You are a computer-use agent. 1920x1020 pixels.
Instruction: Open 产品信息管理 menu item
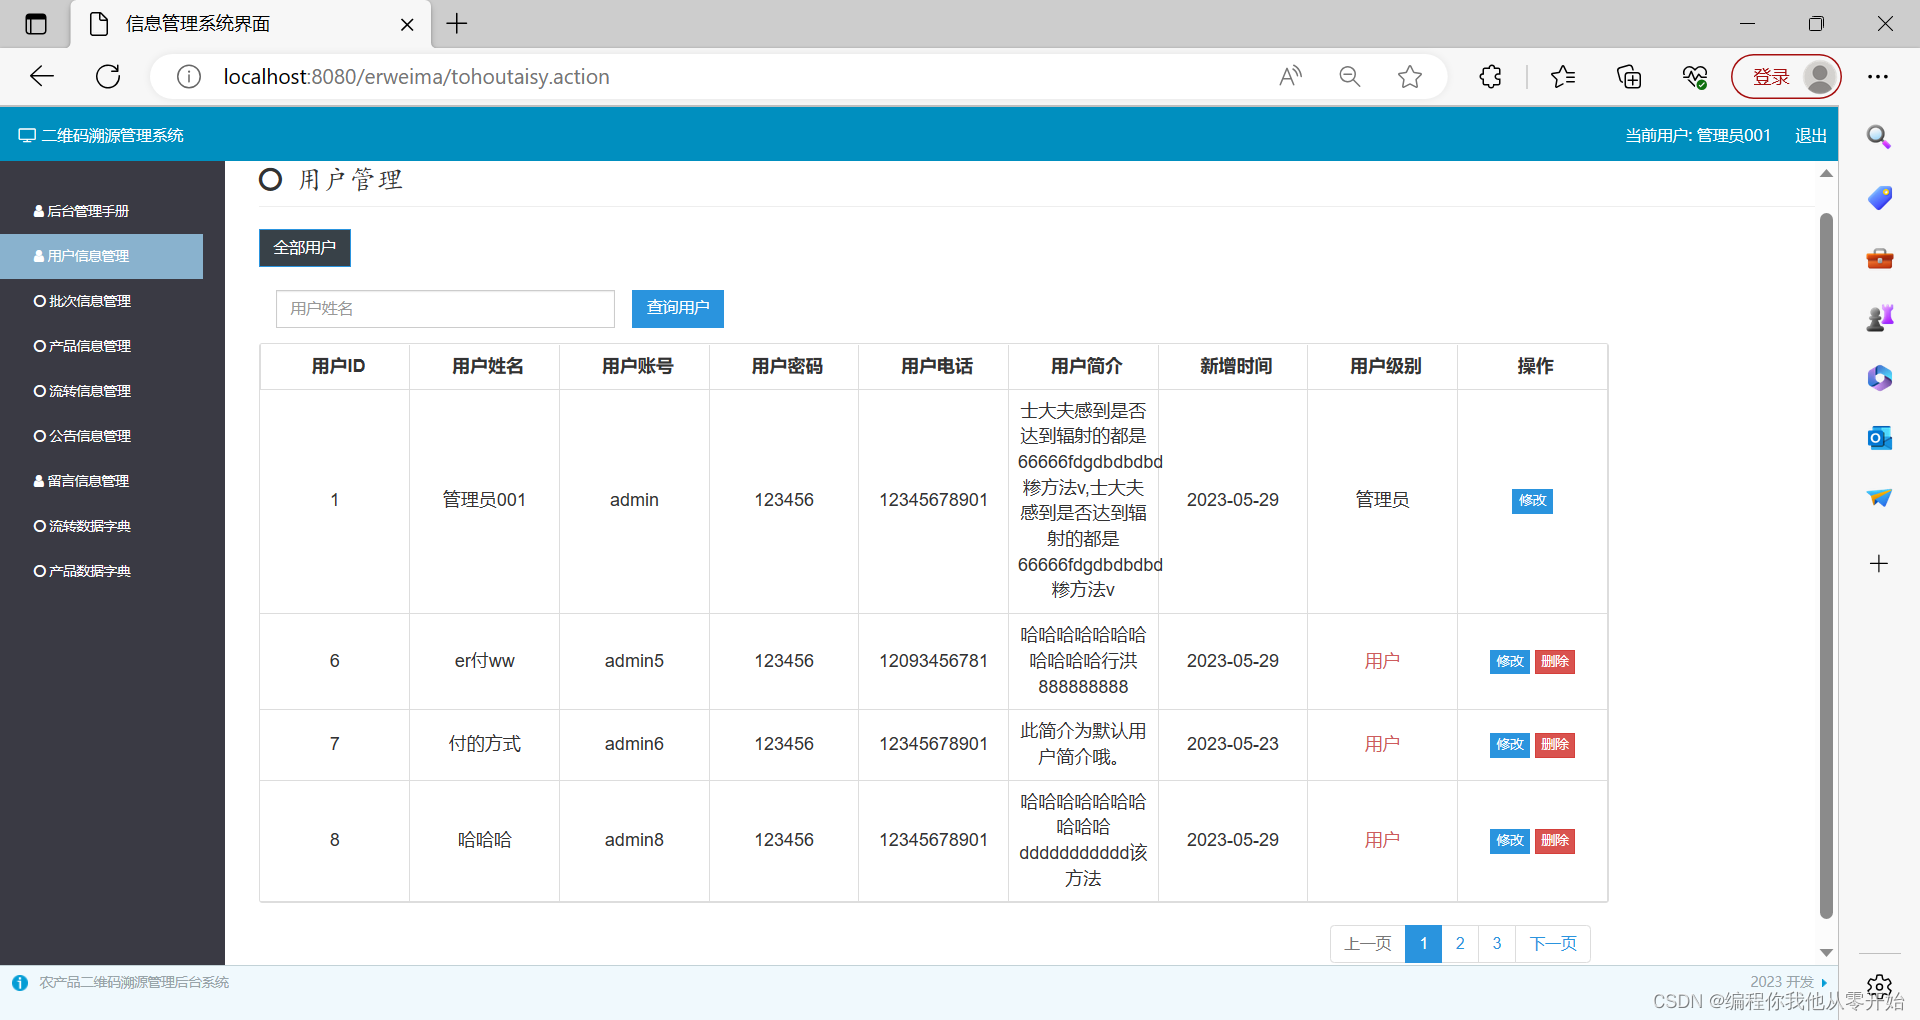coord(82,346)
